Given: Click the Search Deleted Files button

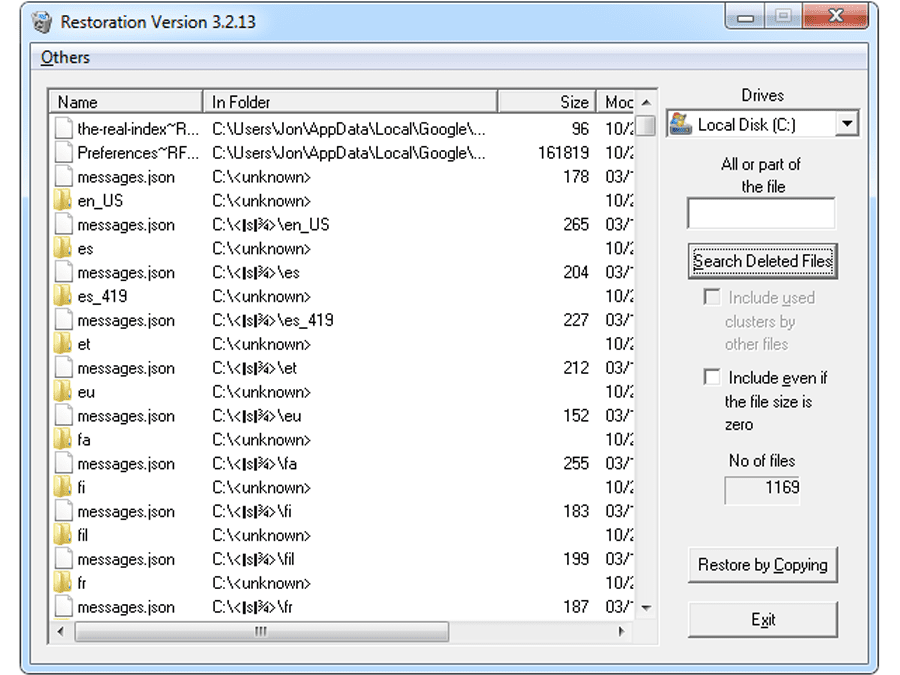Looking at the screenshot, I should click(763, 261).
